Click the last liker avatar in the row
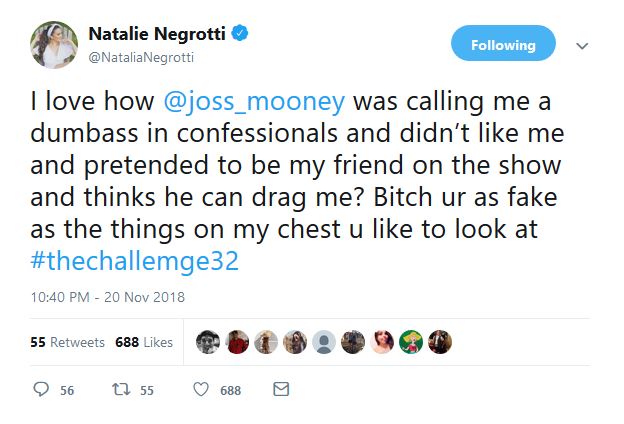624x424 pixels. (x=439, y=342)
